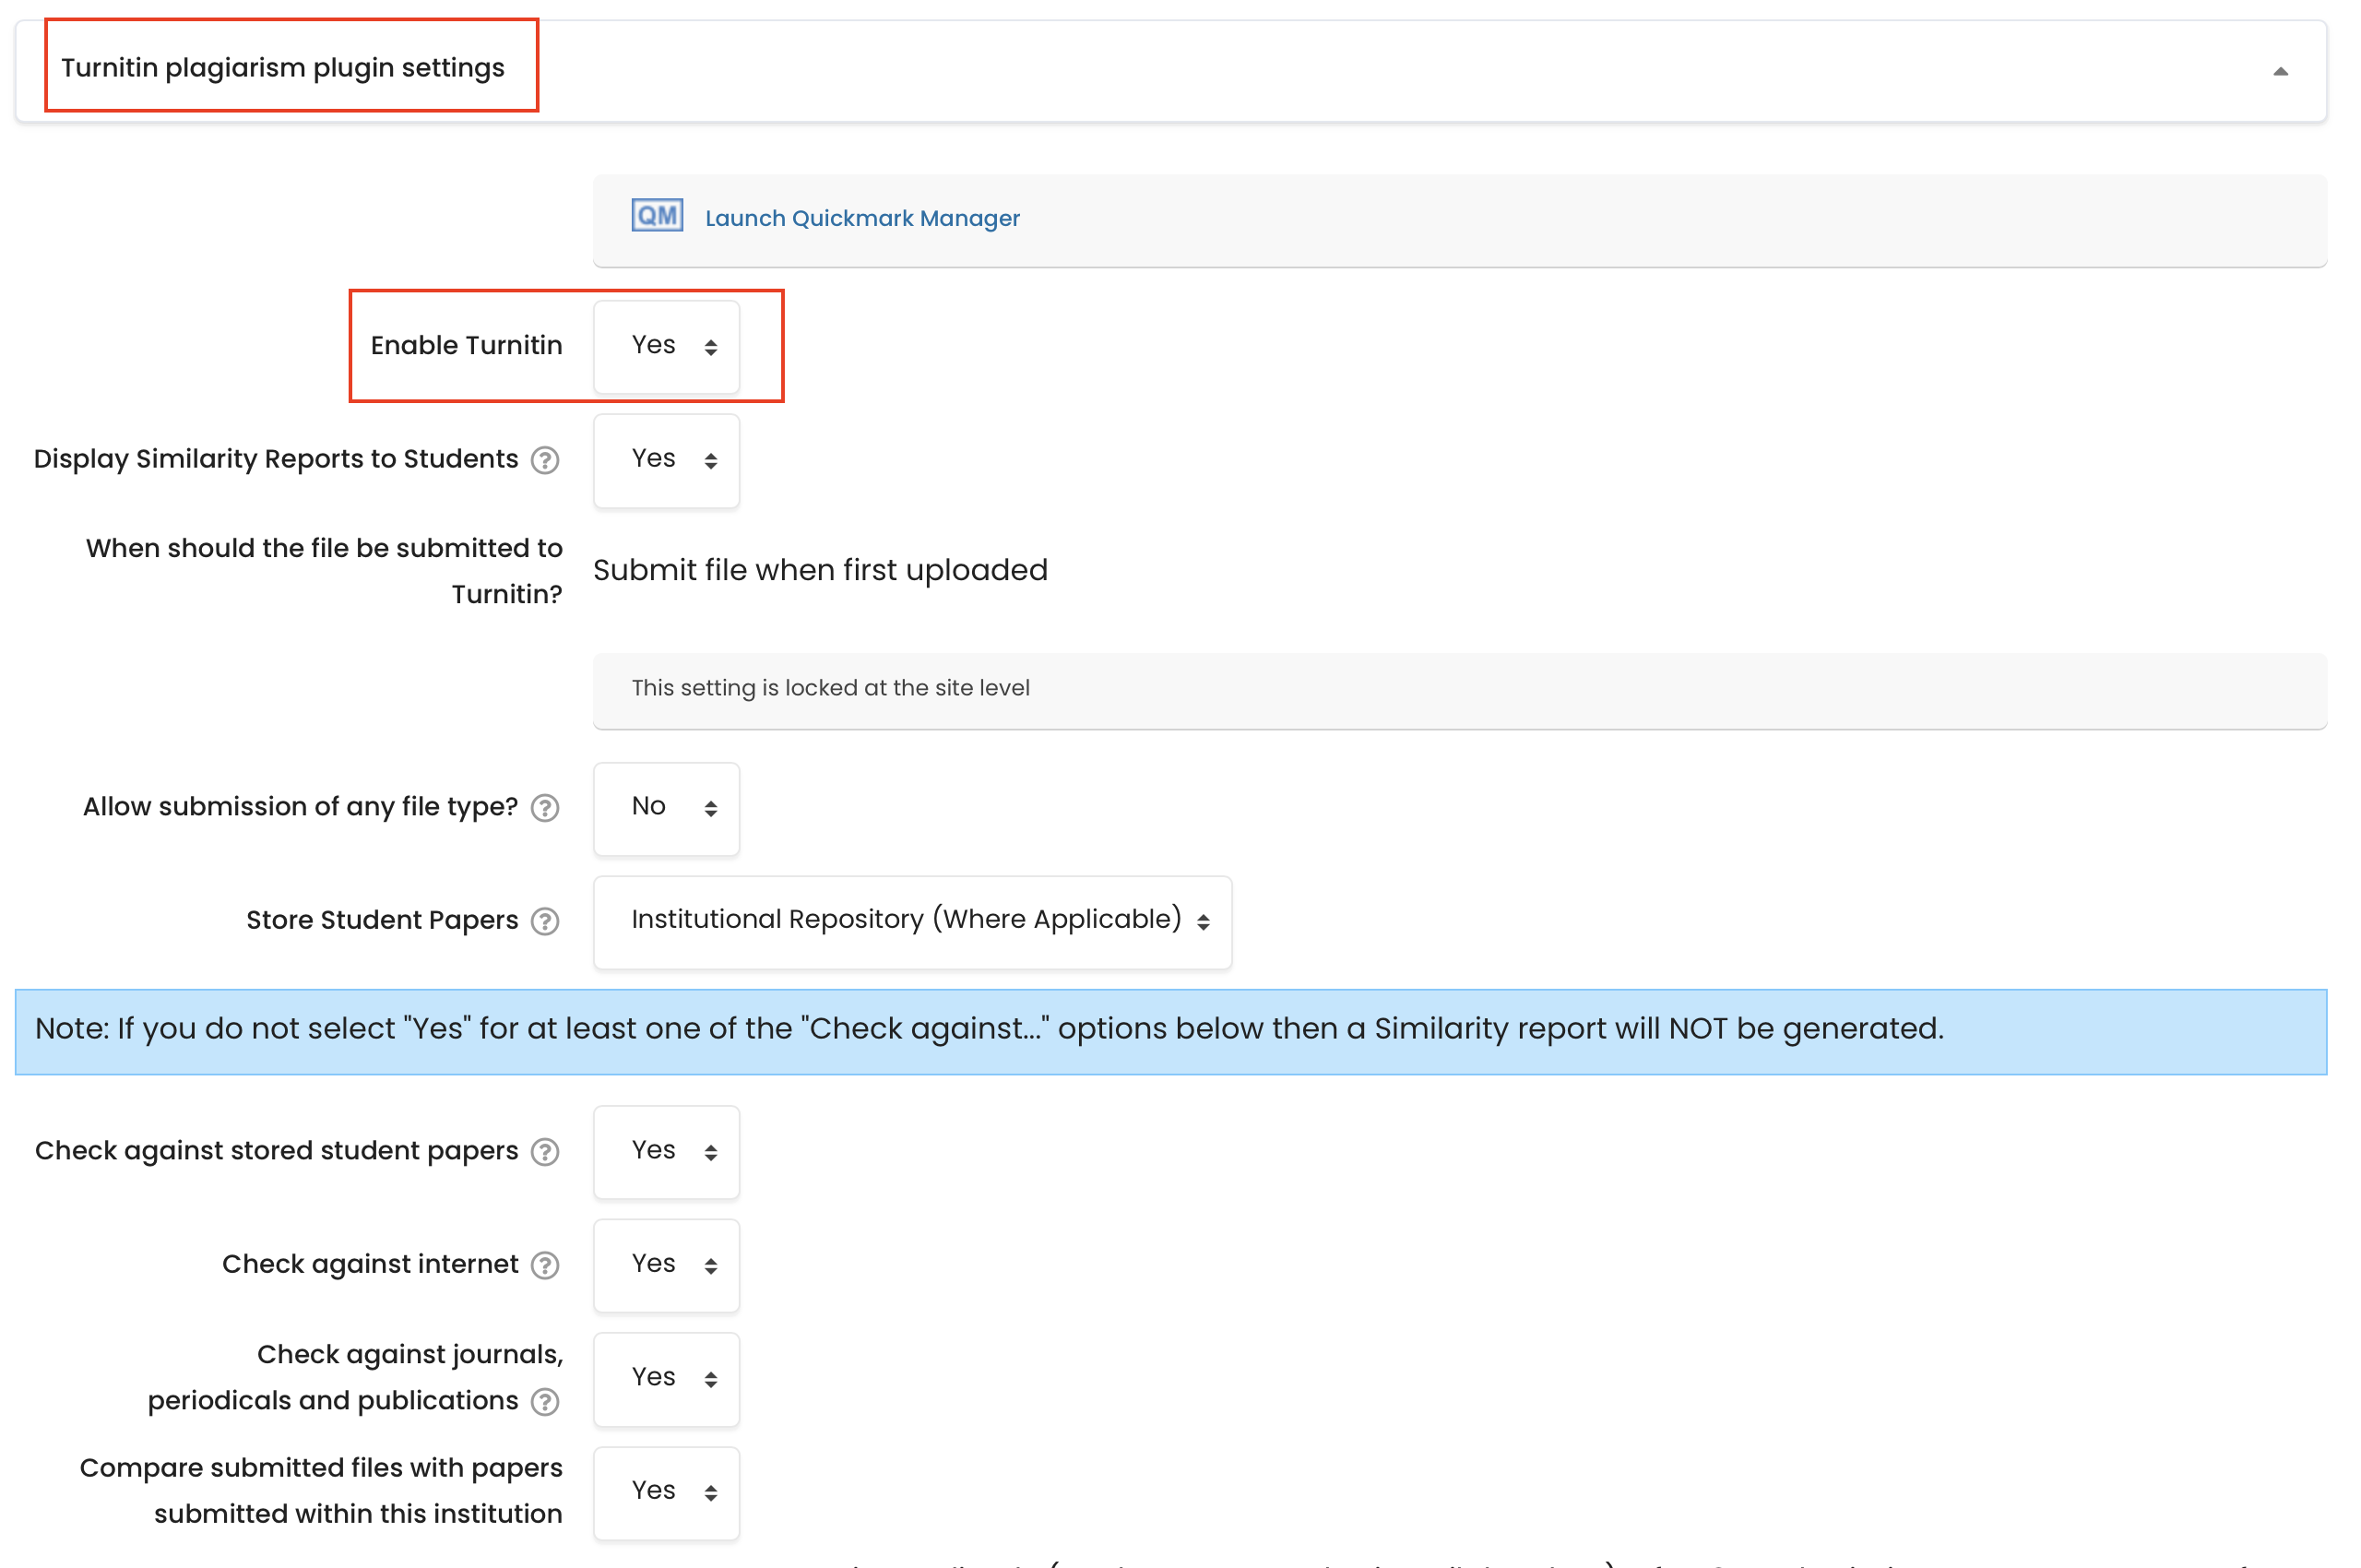The width and height of the screenshot is (2361, 1568).
Task: Open the Compare submitted files dropdown
Action: (x=666, y=1491)
